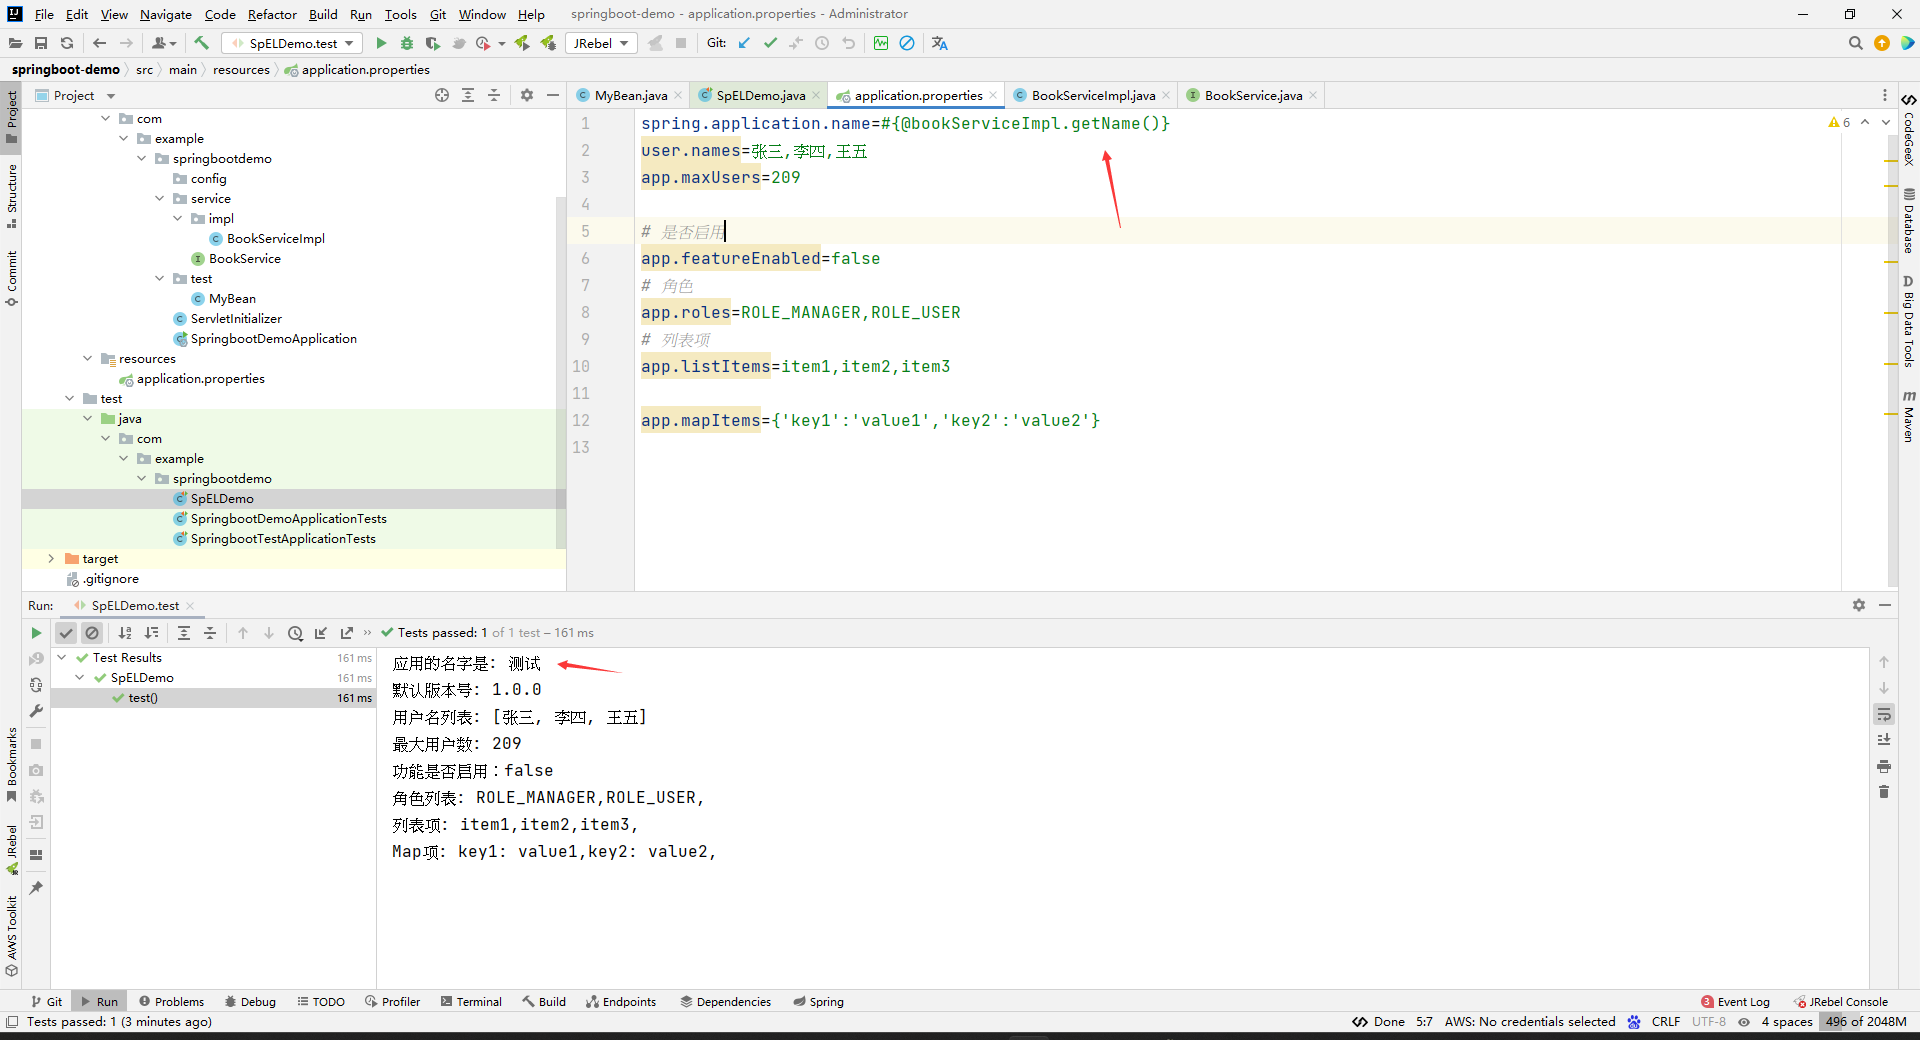Open the Endpoints tool window

tap(621, 1001)
